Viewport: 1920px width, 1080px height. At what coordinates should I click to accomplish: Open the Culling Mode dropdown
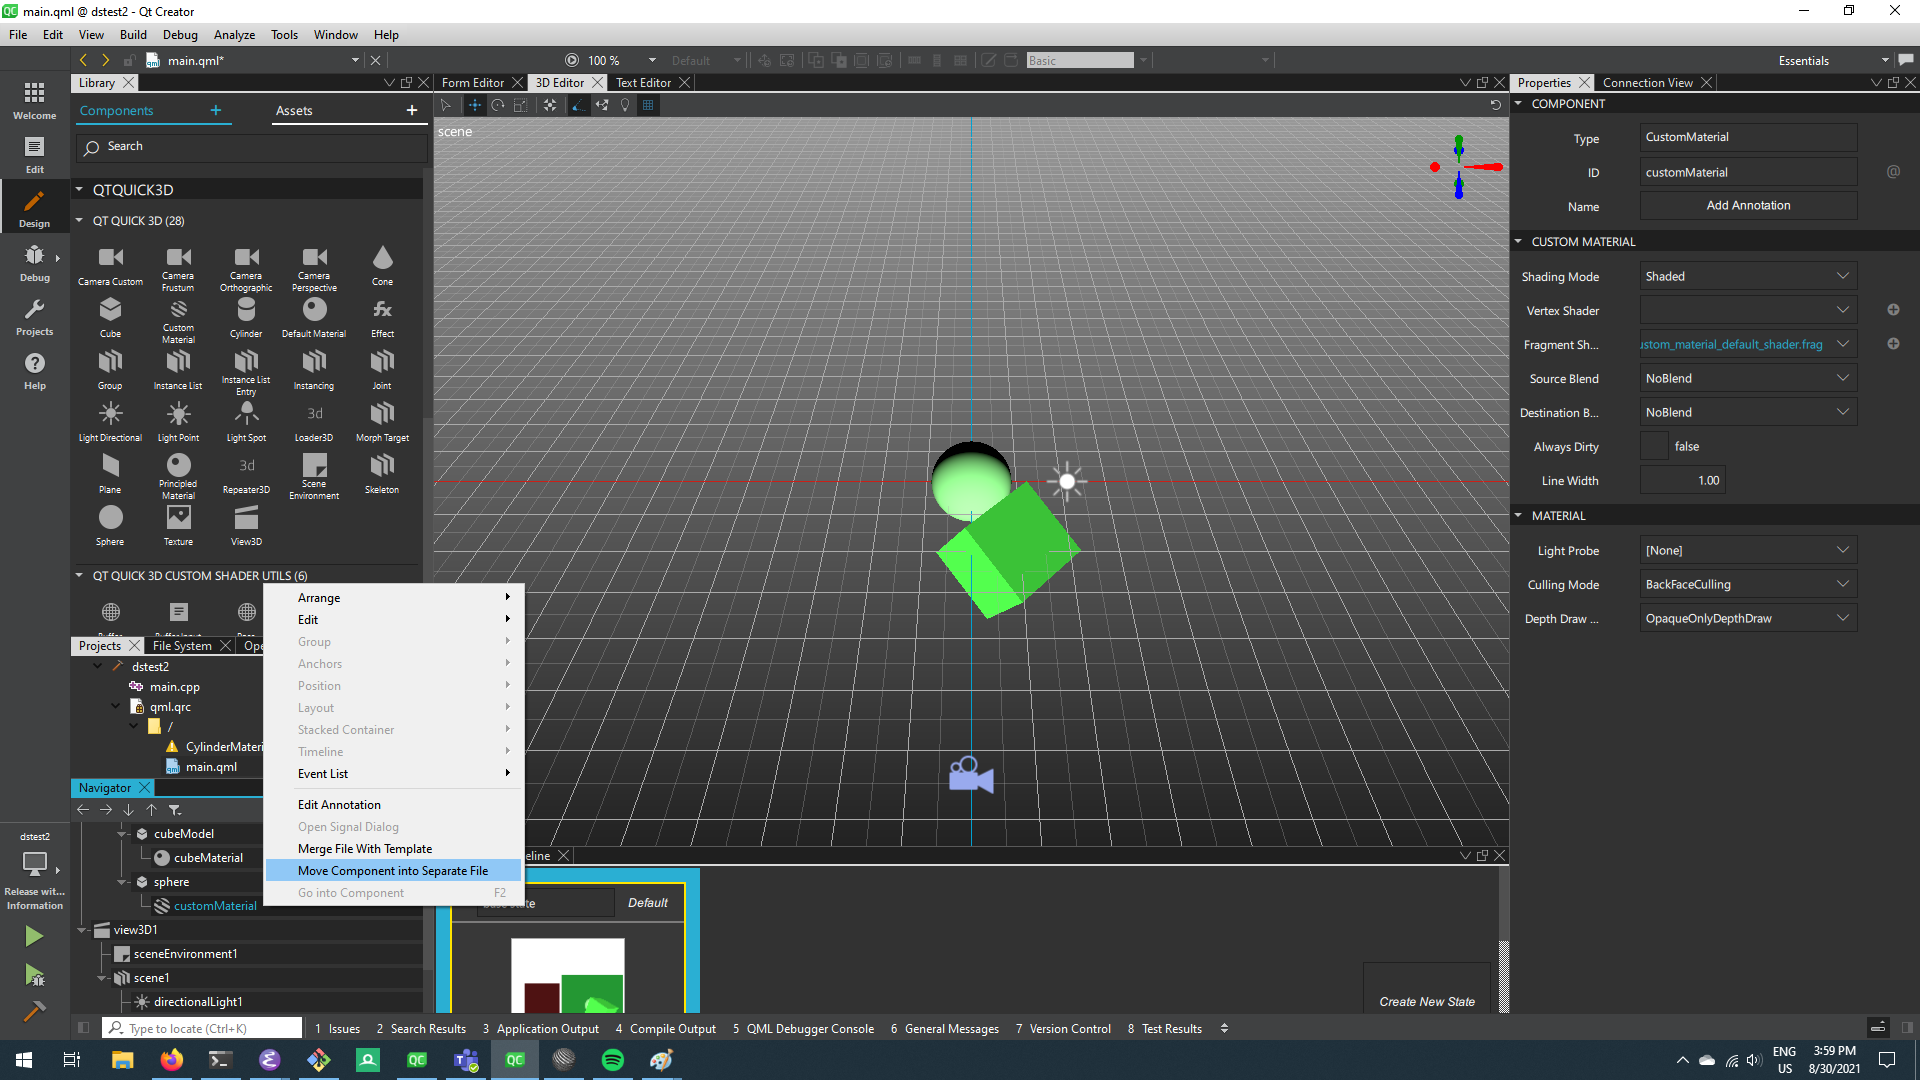tap(1747, 585)
